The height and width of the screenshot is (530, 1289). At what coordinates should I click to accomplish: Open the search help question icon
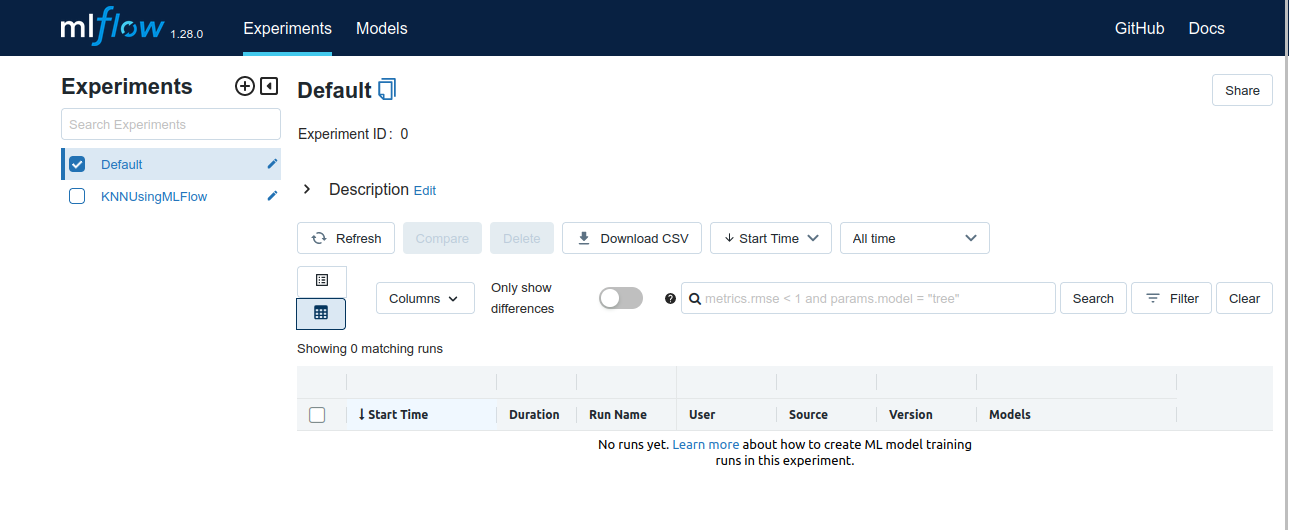pos(670,298)
